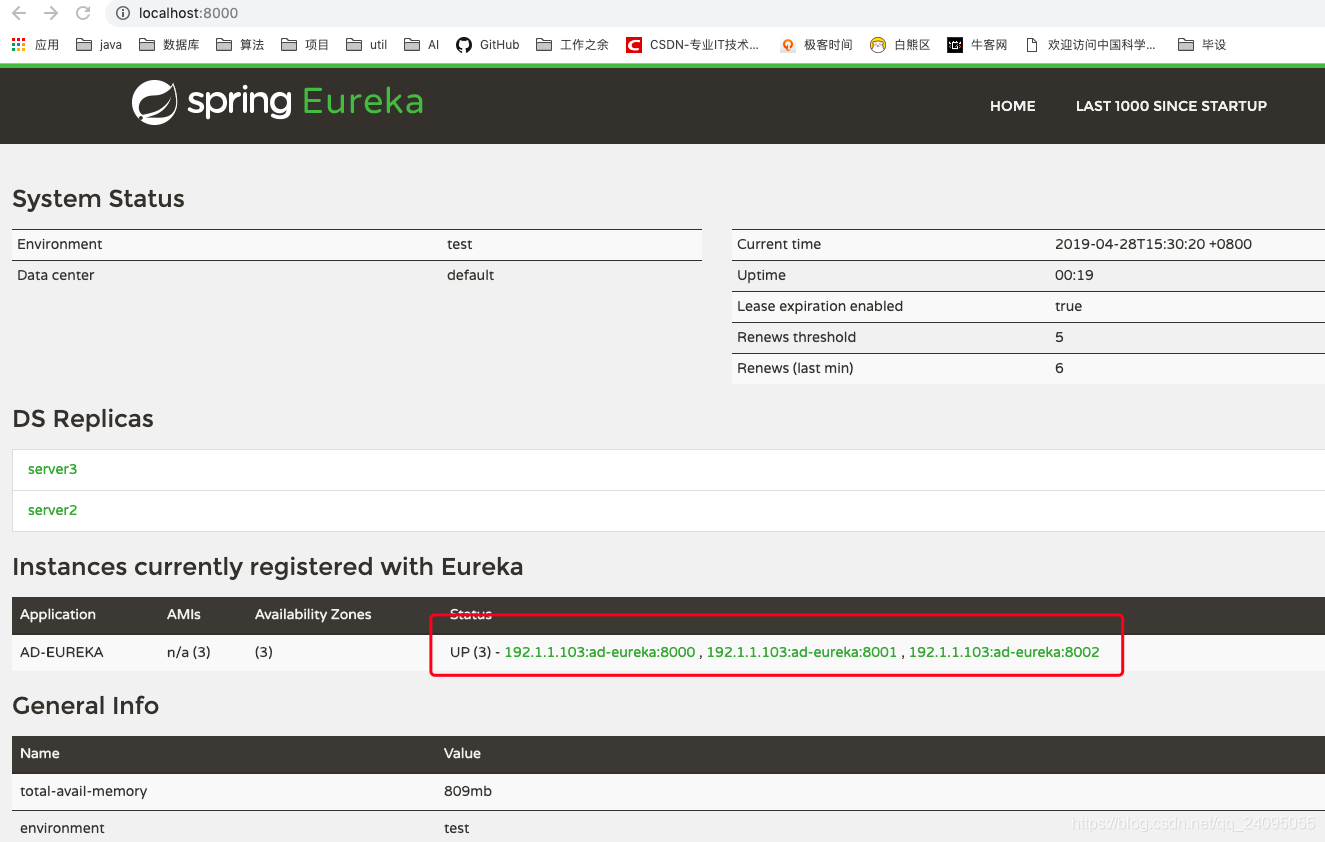Reload the page with refresh icon
The height and width of the screenshot is (842, 1325).
[x=83, y=13]
